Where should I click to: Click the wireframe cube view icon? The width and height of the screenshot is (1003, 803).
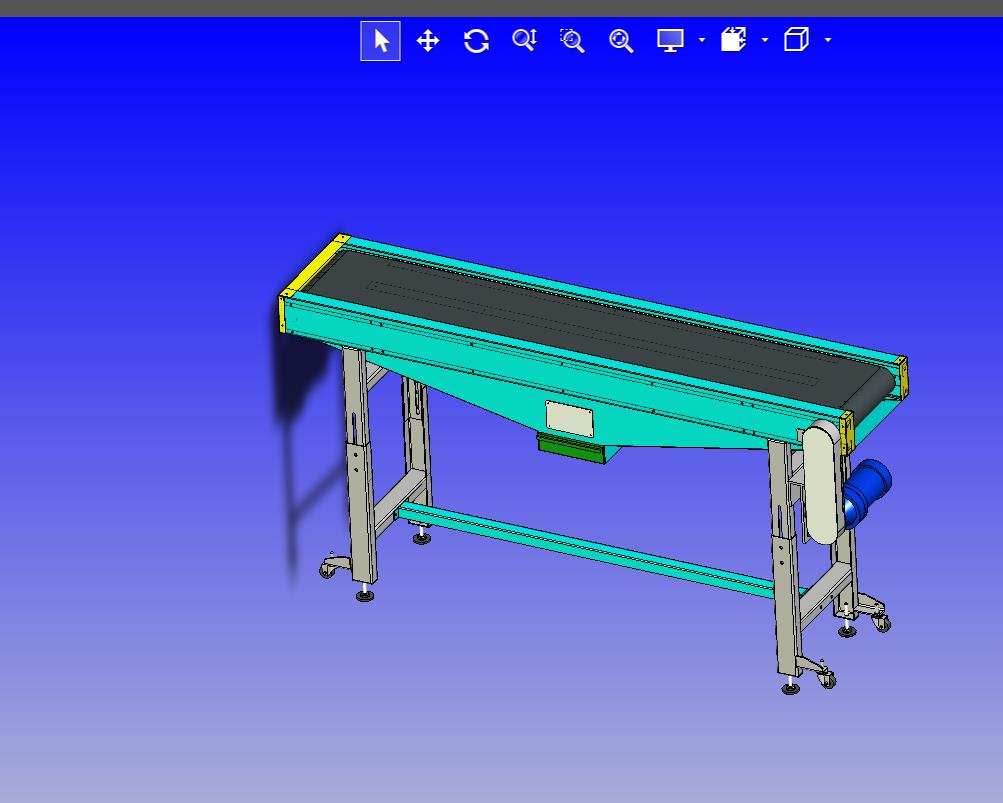(796, 40)
